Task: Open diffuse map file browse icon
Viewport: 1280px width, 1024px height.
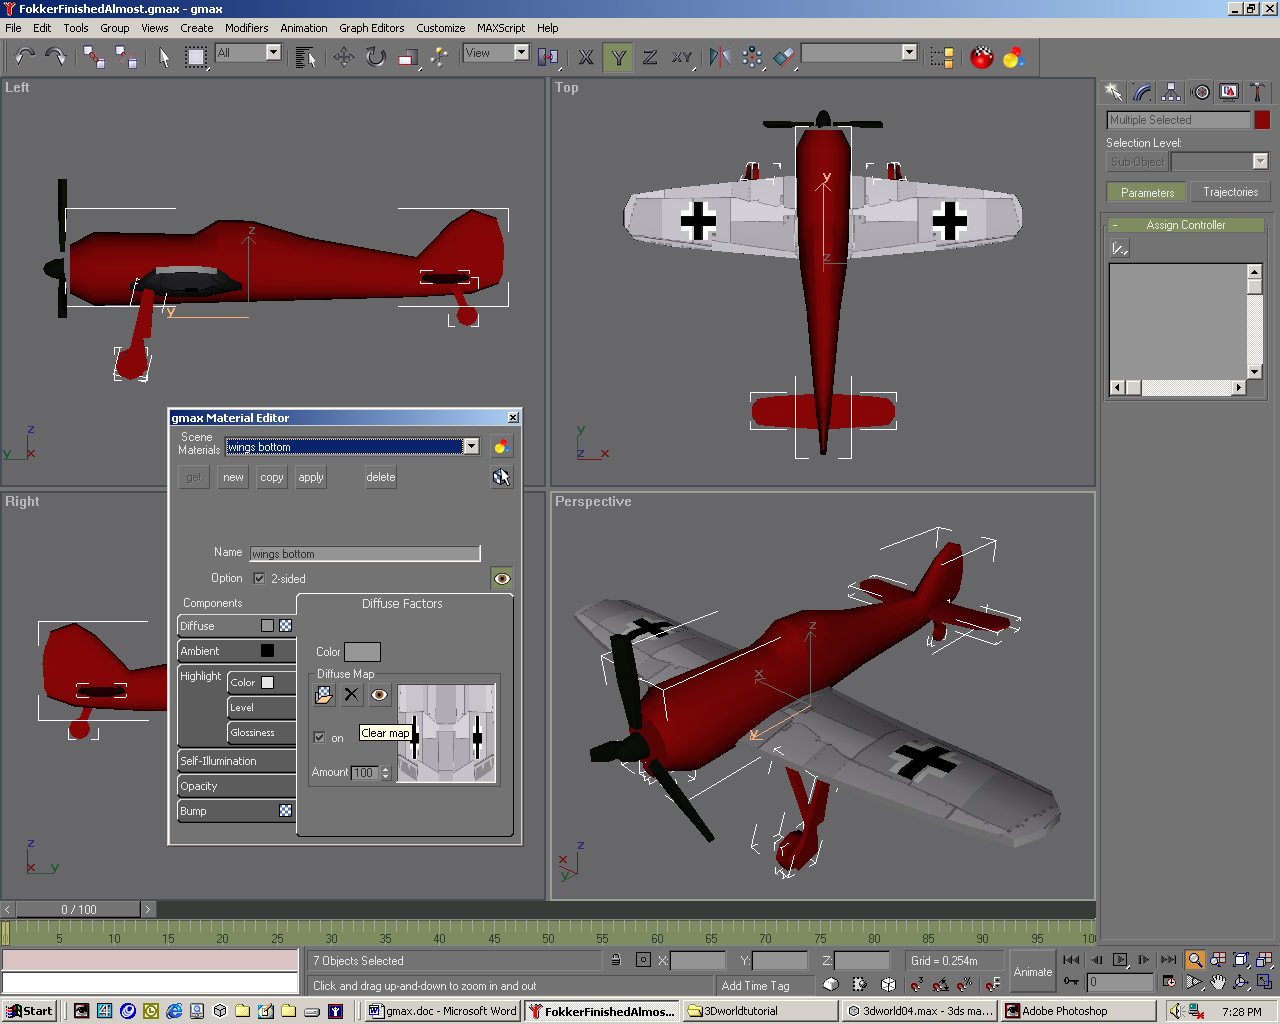Action: 324,694
